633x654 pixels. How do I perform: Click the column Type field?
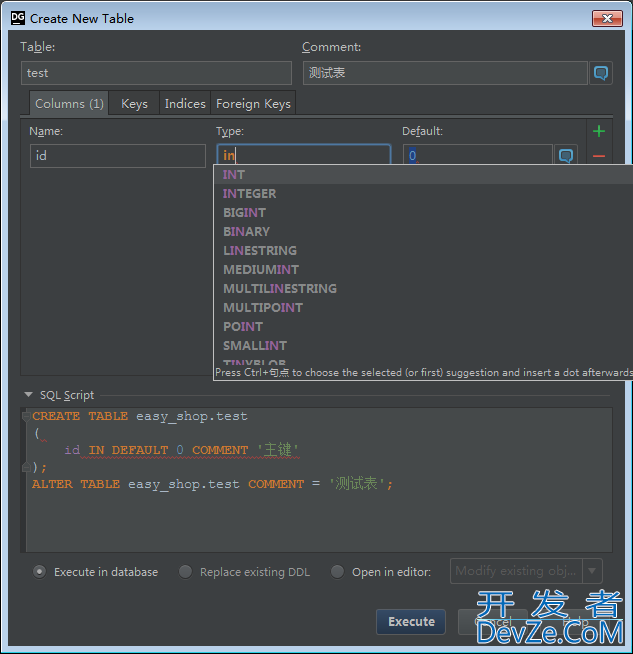304,155
